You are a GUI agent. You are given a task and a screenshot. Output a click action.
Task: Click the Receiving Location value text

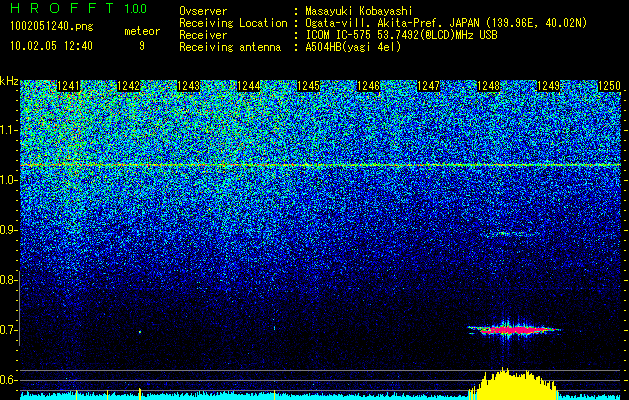click(x=446, y=23)
